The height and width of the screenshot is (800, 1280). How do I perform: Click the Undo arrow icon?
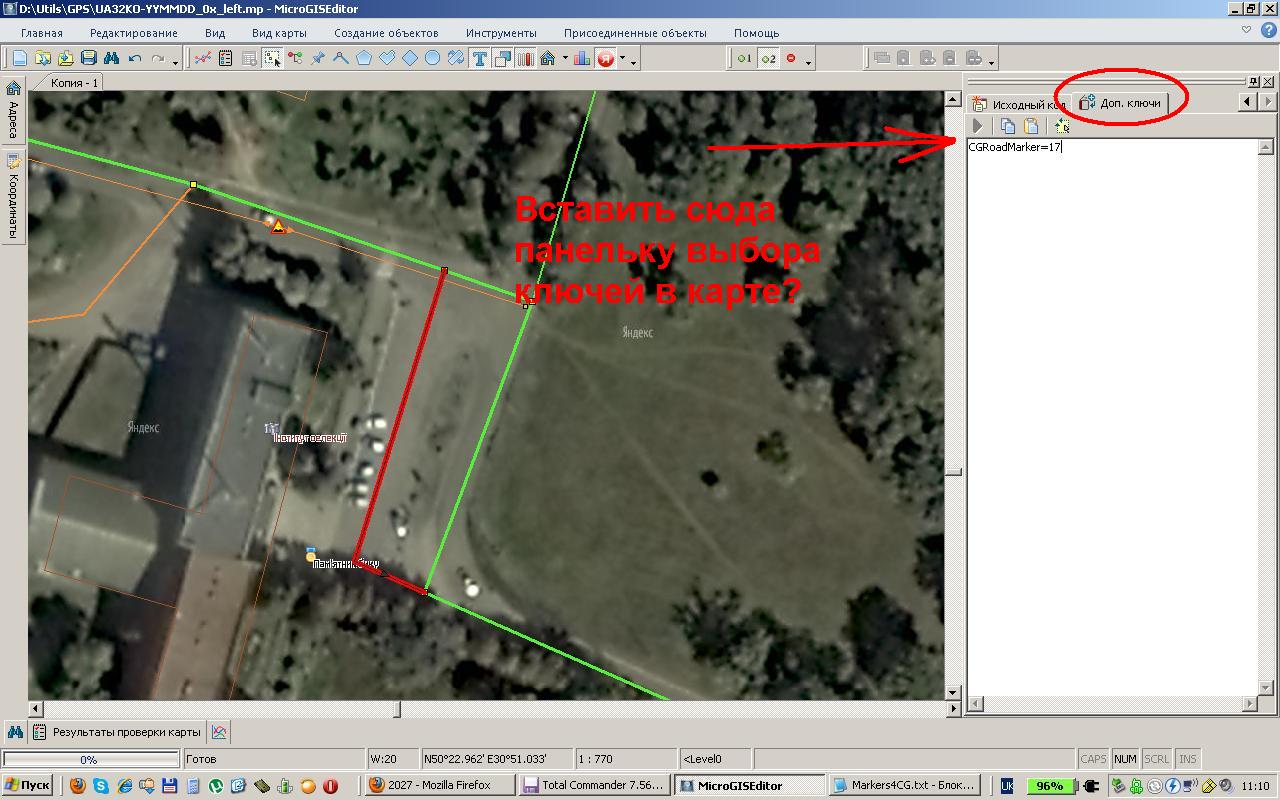point(135,59)
